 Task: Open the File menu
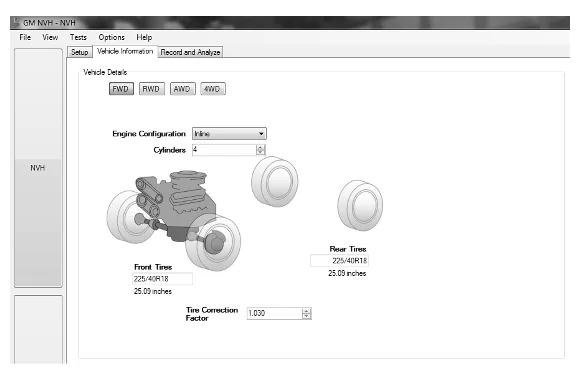(x=25, y=37)
